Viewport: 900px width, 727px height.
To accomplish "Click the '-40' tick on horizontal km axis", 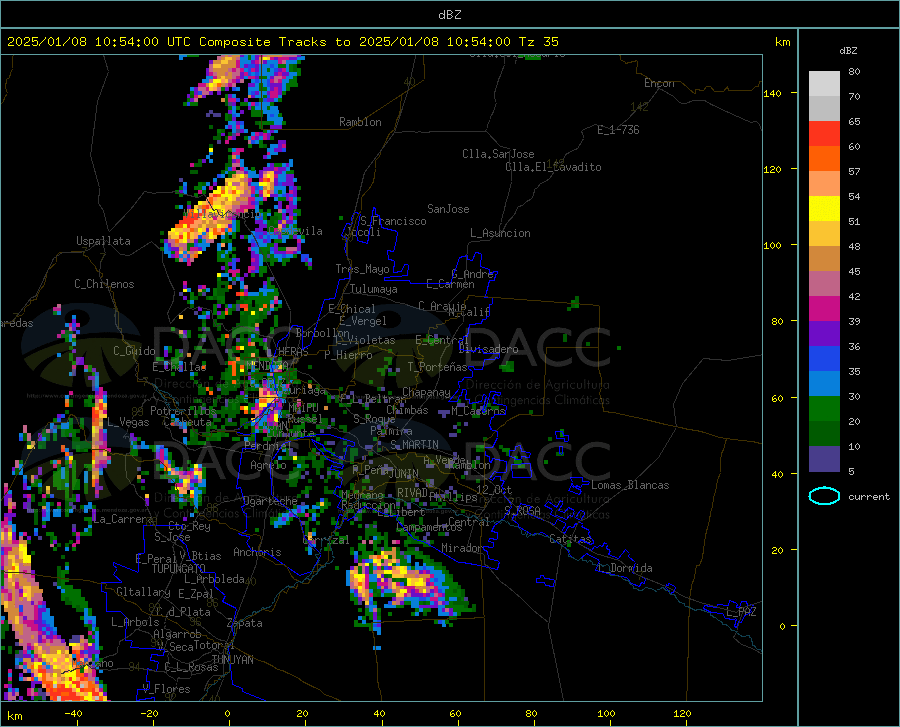I will (73, 713).
